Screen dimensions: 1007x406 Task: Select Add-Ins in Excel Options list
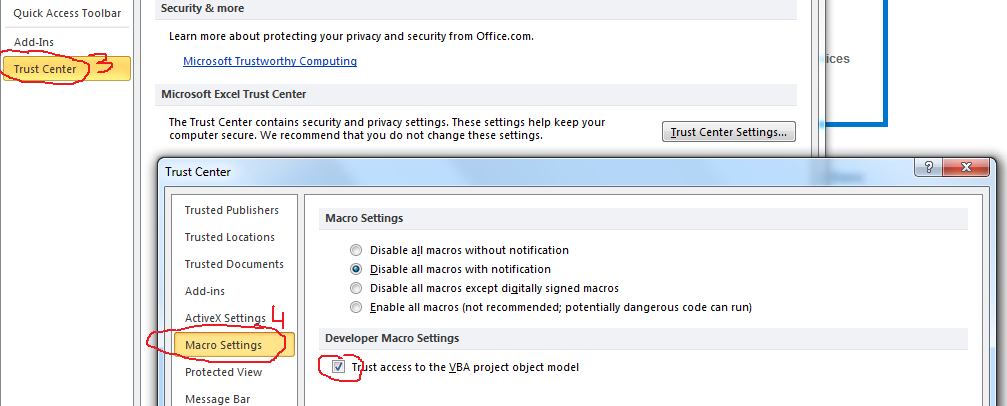[x=34, y=42]
